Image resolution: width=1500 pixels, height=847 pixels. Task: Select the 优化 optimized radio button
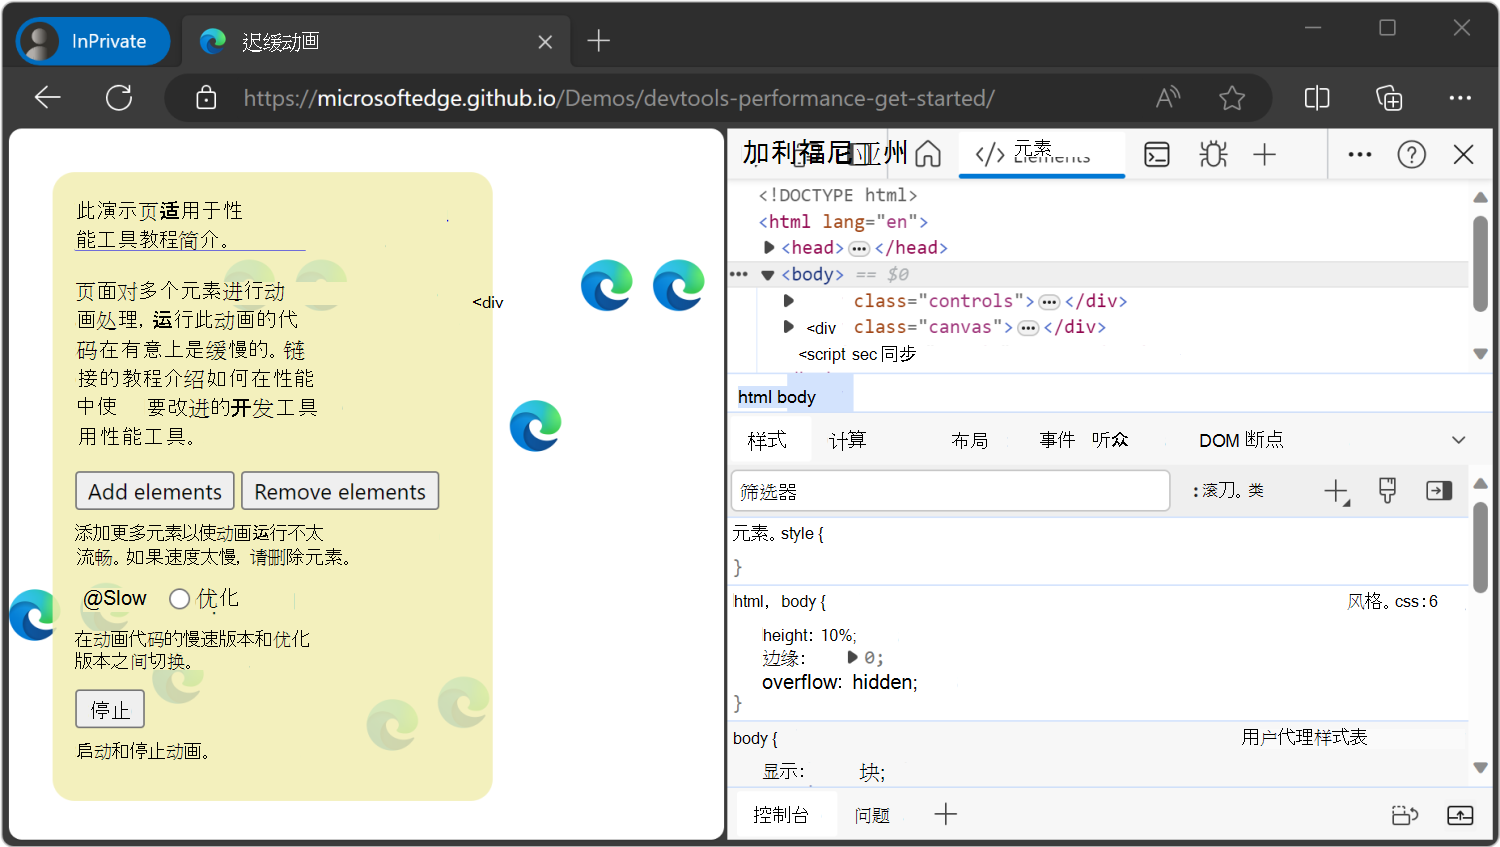[x=180, y=599]
